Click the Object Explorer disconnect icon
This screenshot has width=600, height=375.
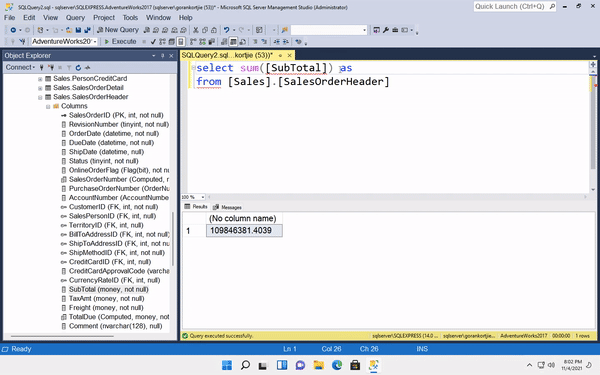(51, 68)
